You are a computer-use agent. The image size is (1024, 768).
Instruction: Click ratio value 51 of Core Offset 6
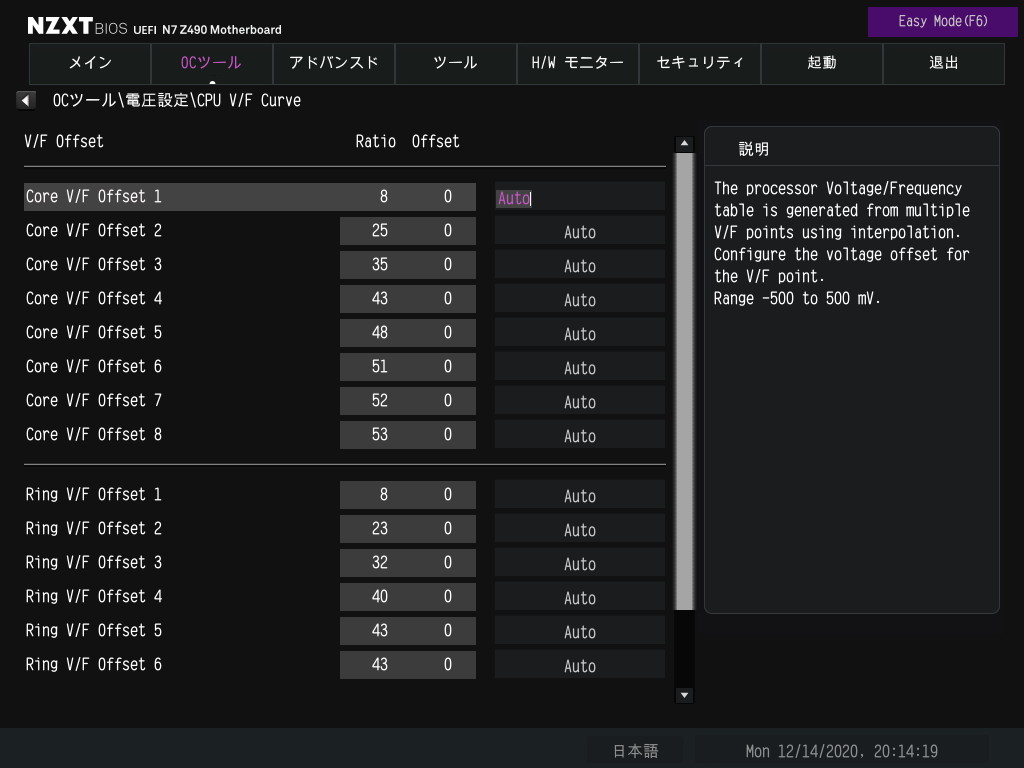point(379,366)
